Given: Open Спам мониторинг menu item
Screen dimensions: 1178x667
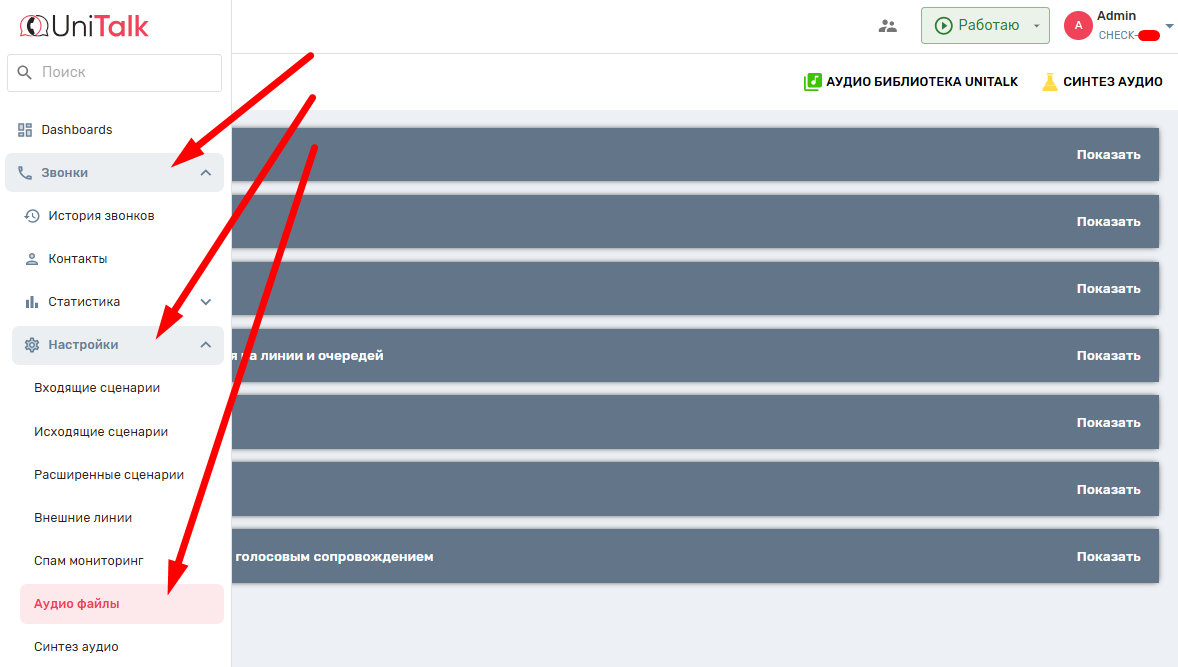Looking at the screenshot, I should pyautogui.click(x=89, y=561).
